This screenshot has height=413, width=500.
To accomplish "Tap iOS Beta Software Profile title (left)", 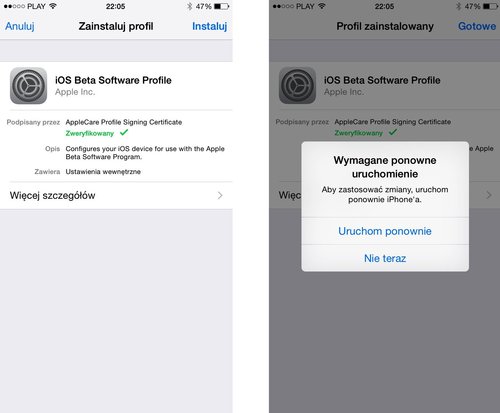I will (x=113, y=80).
